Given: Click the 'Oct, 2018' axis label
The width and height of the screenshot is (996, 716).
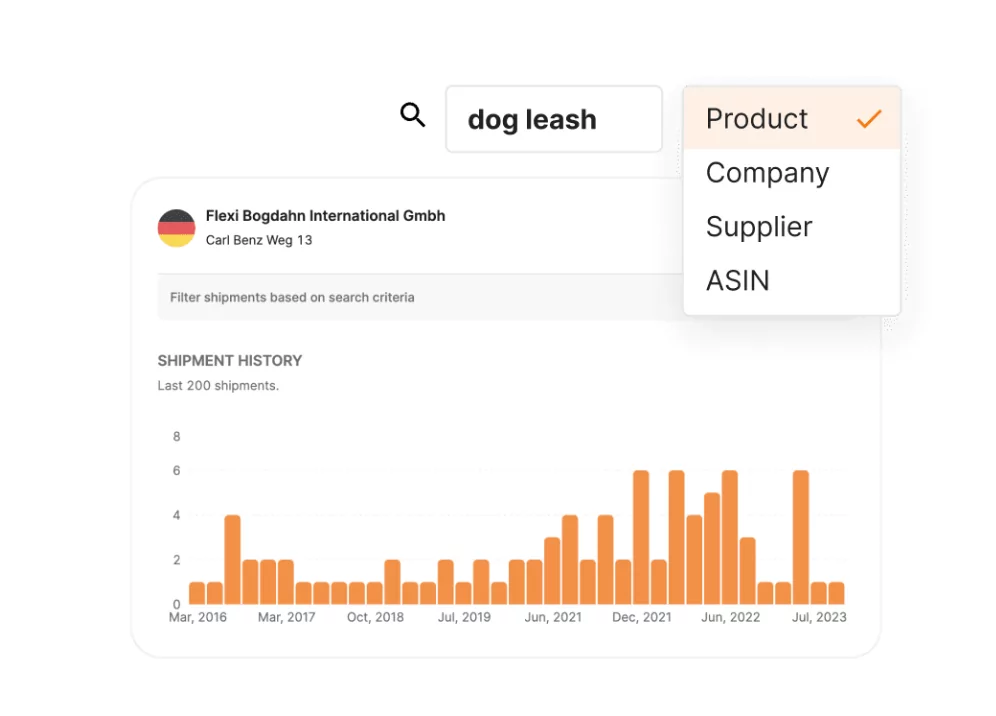Looking at the screenshot, I should pyautogui.click(x=375, y=618).
